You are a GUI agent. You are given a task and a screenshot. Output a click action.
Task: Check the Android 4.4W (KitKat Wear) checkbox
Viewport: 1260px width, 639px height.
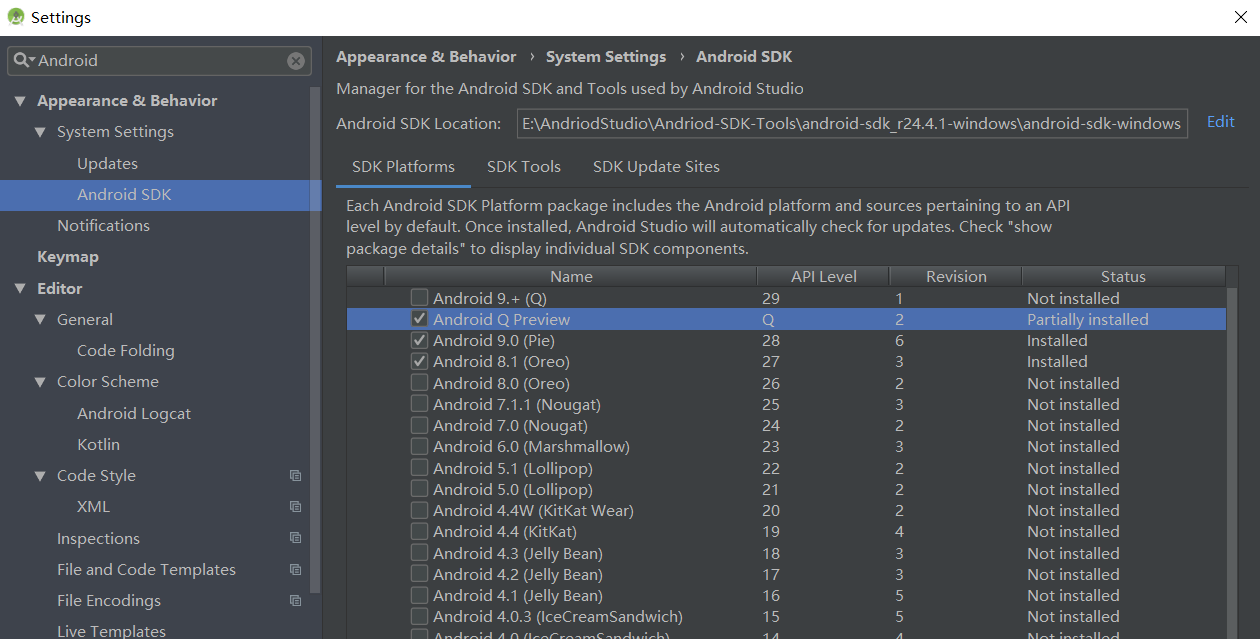(x=420, y=510)
